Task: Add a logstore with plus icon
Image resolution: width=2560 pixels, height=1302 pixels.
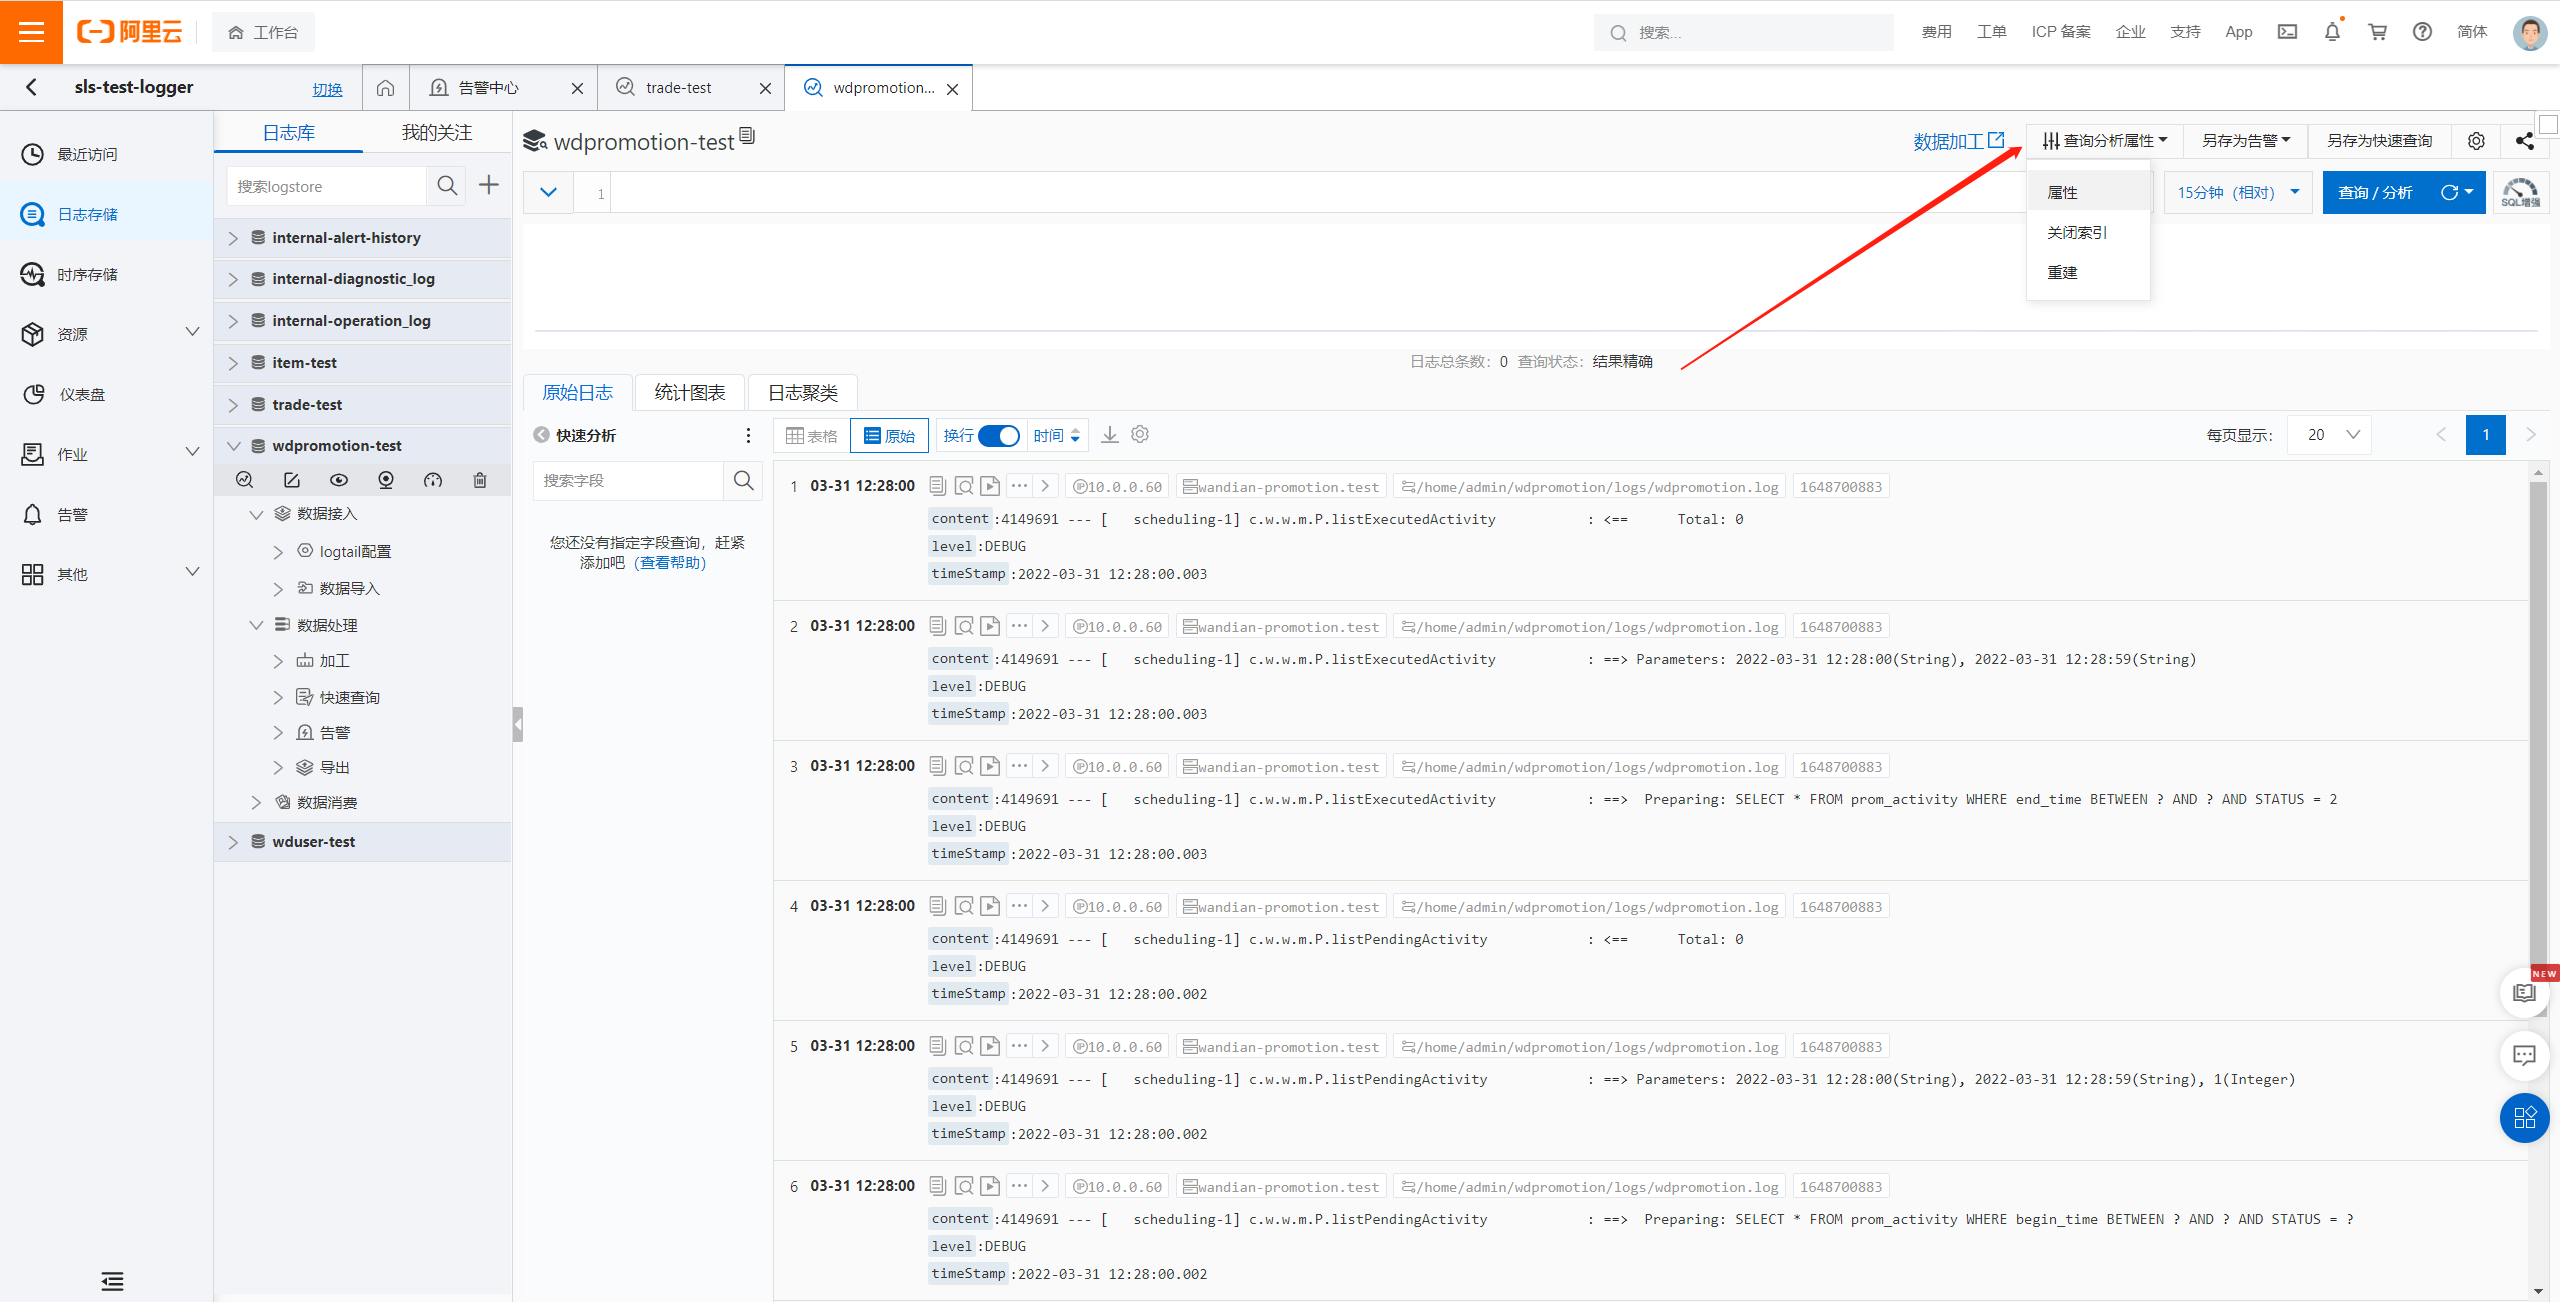Action: (489, 185)
